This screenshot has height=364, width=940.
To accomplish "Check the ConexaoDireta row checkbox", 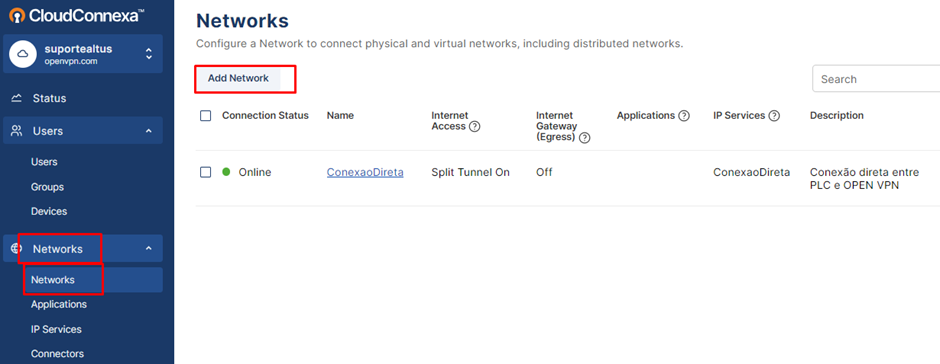I will click(206, 172).
